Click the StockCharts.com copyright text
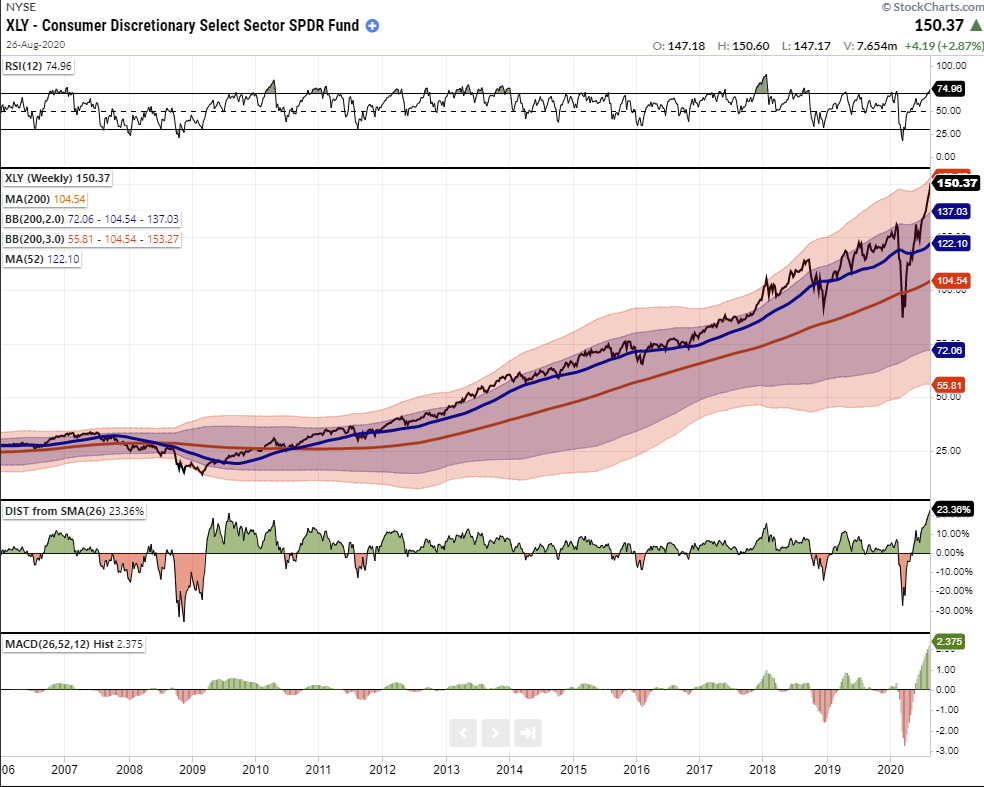Viewport: 984px width, 787px height. pyautogui.click(x=933, y=7)
